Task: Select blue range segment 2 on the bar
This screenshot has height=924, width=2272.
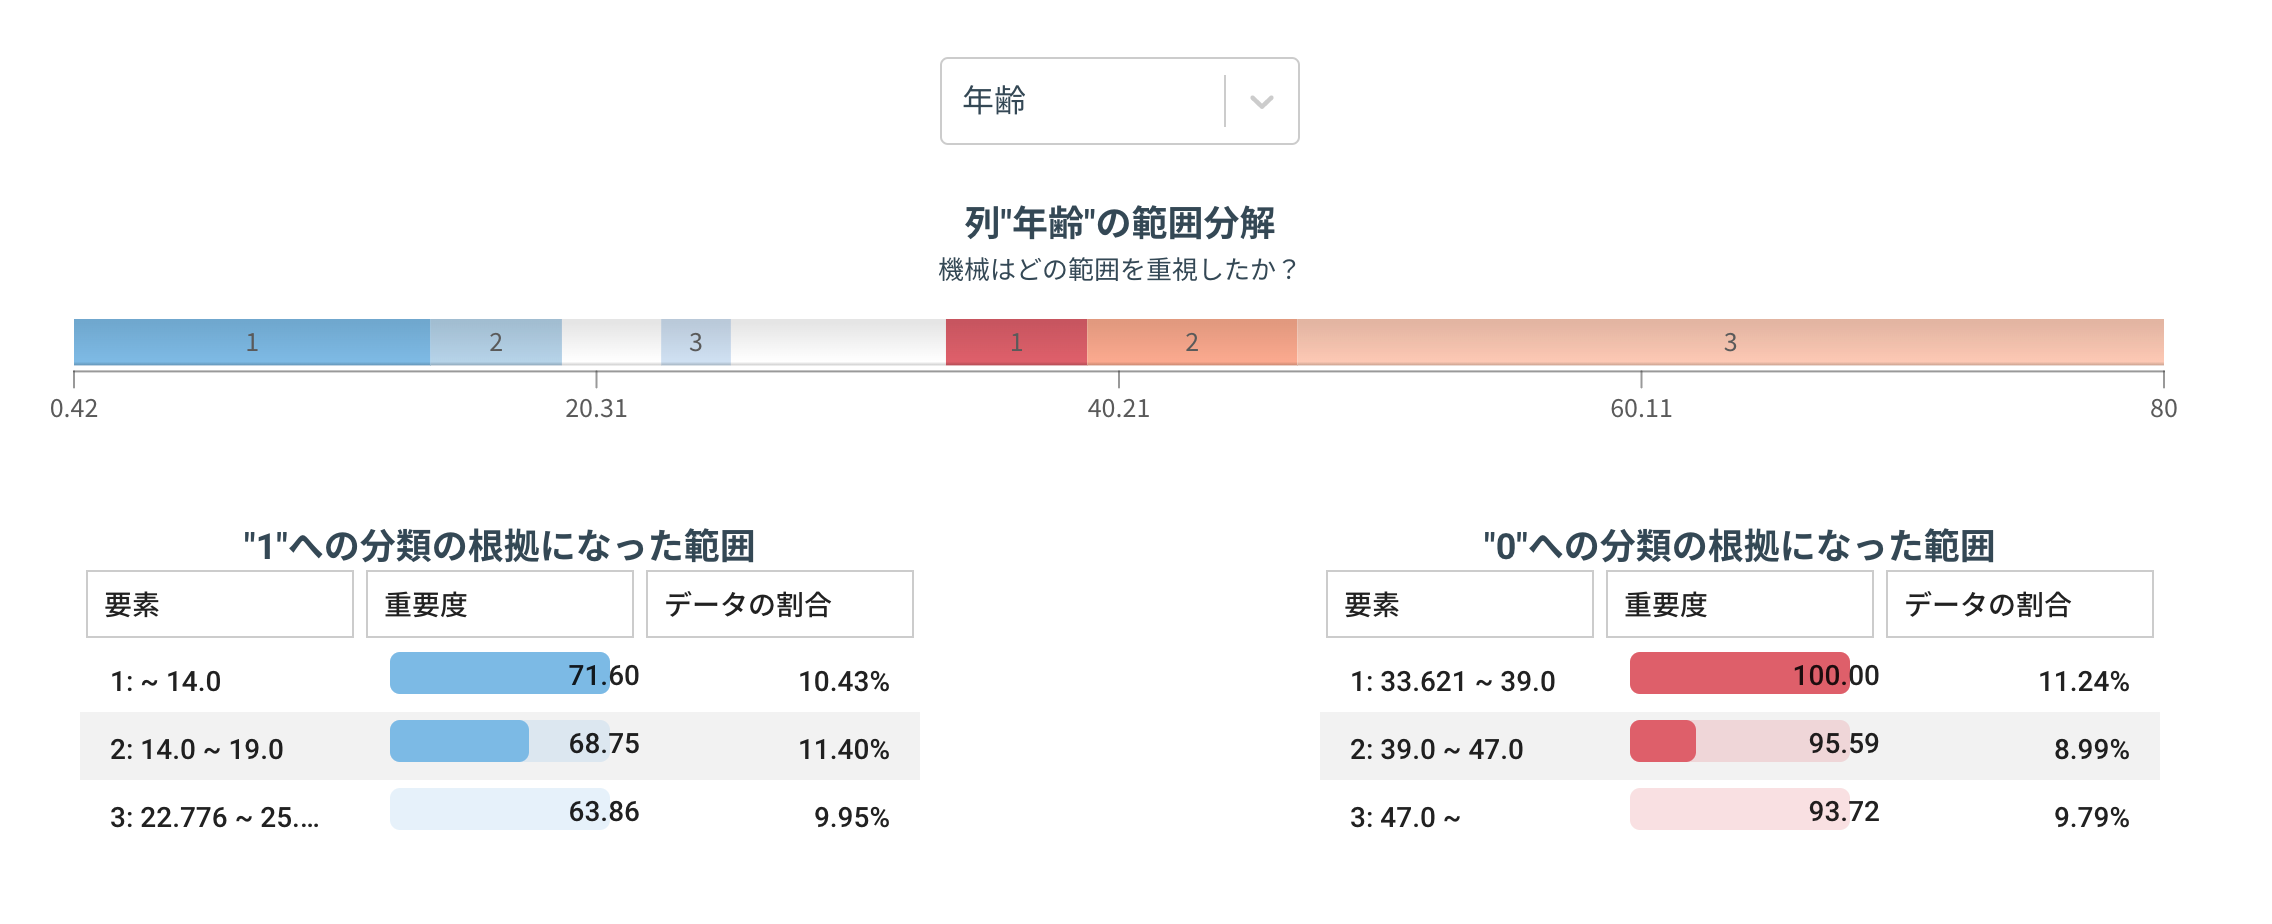Action: point(494,341)
